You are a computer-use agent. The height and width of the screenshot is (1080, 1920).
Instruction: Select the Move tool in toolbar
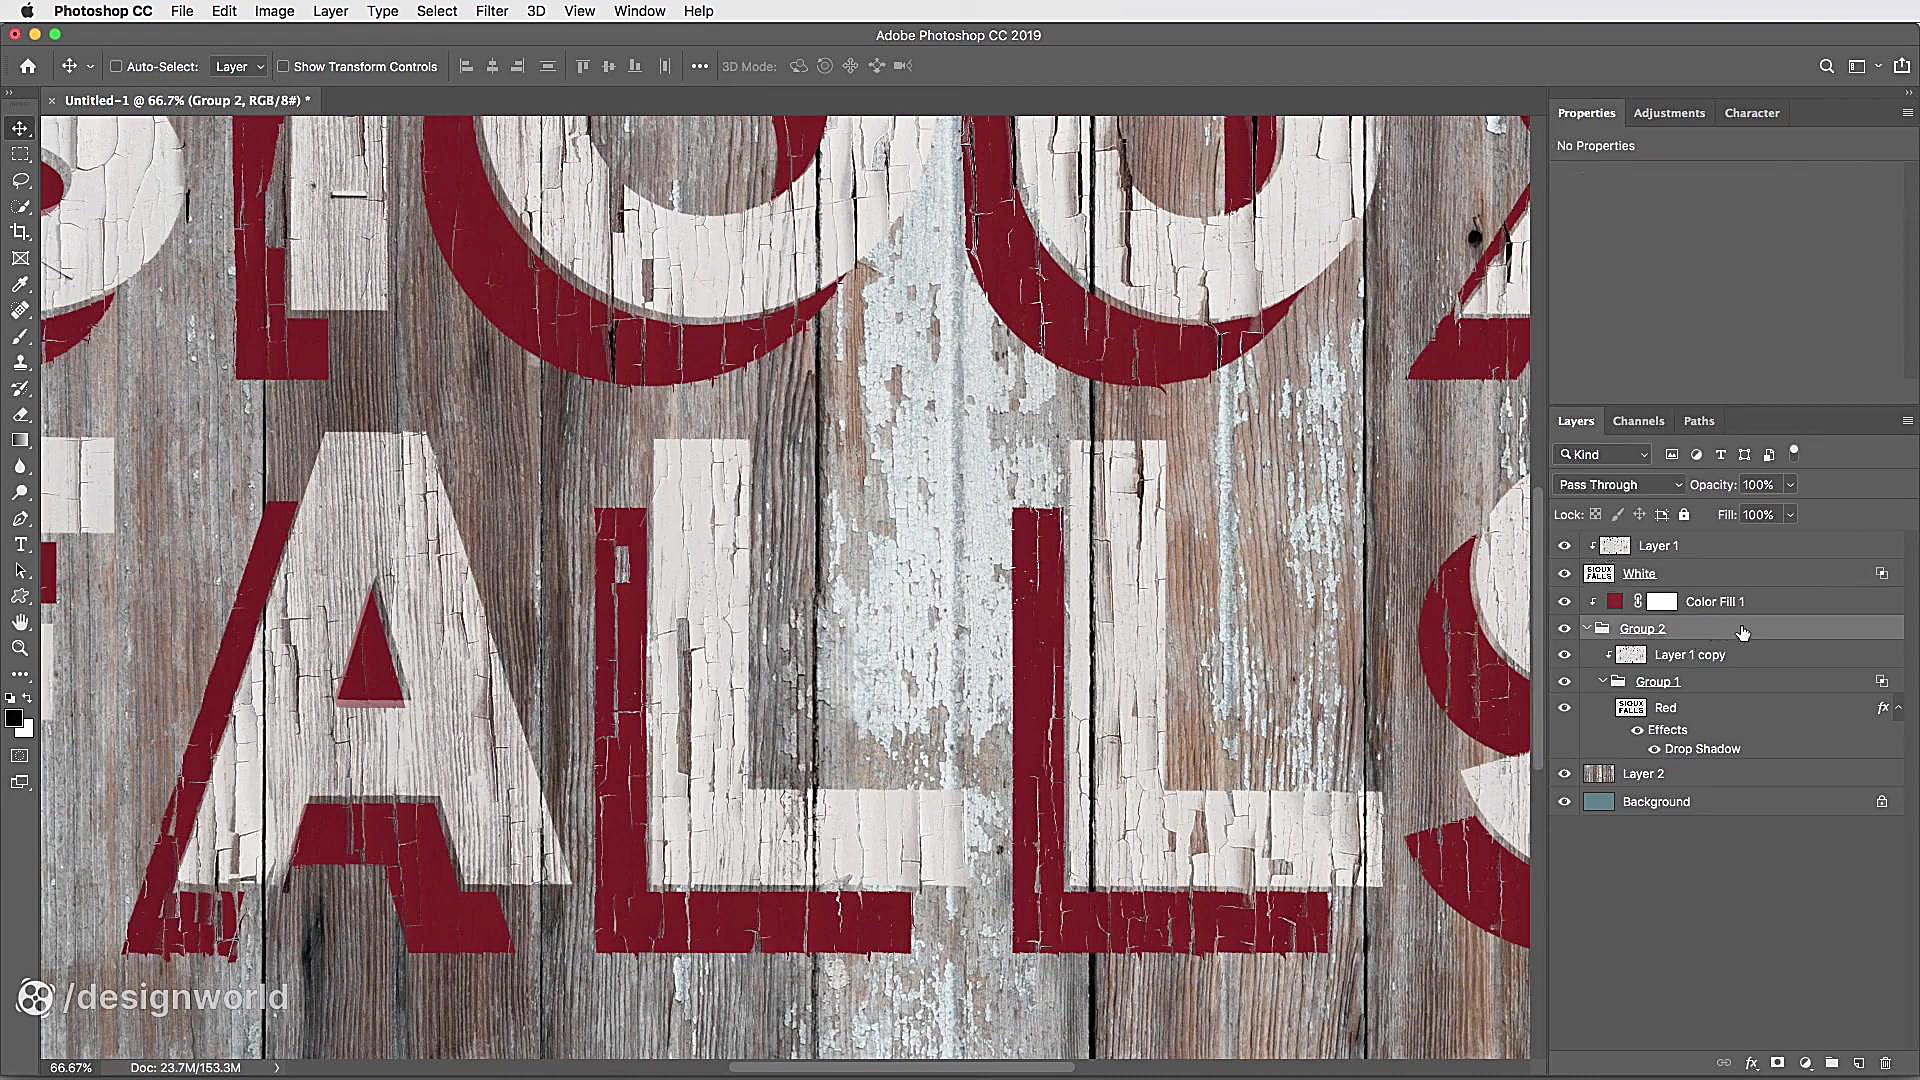coord(20,128)
